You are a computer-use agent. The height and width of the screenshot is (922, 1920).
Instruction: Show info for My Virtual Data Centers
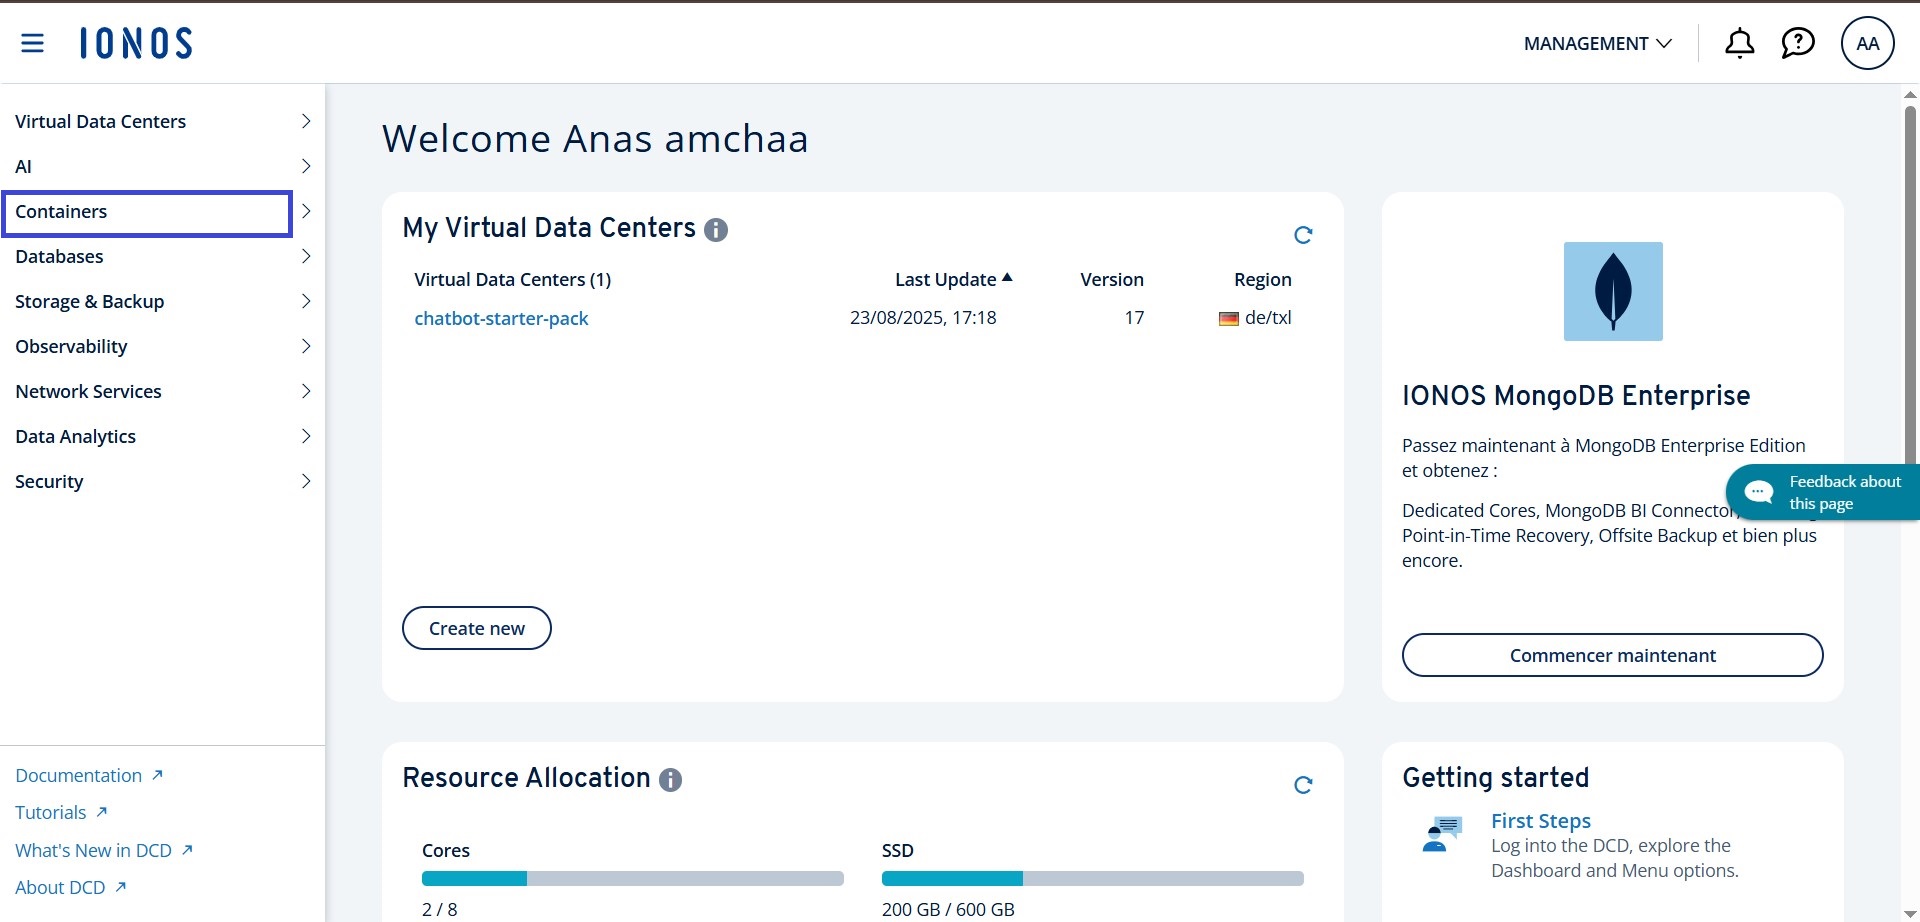pyautogui.click(x=716, y=230)
